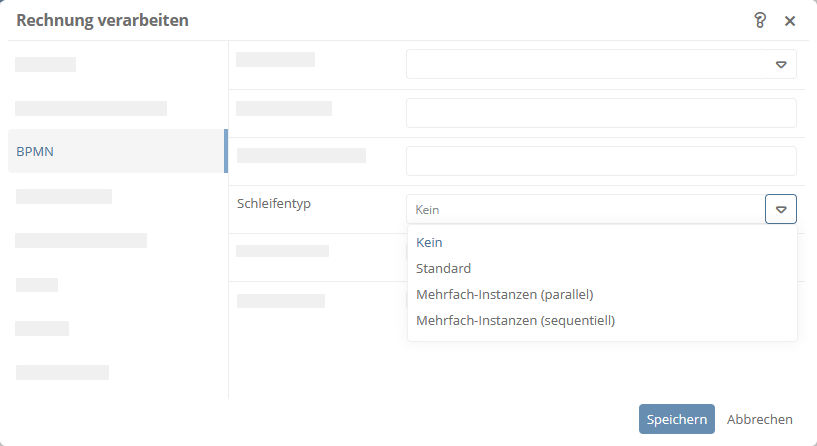Select Mehrfach-Instanzen (sequentiell) option
817x446 pixels.
pyautogui.click(x=515, y=320)
